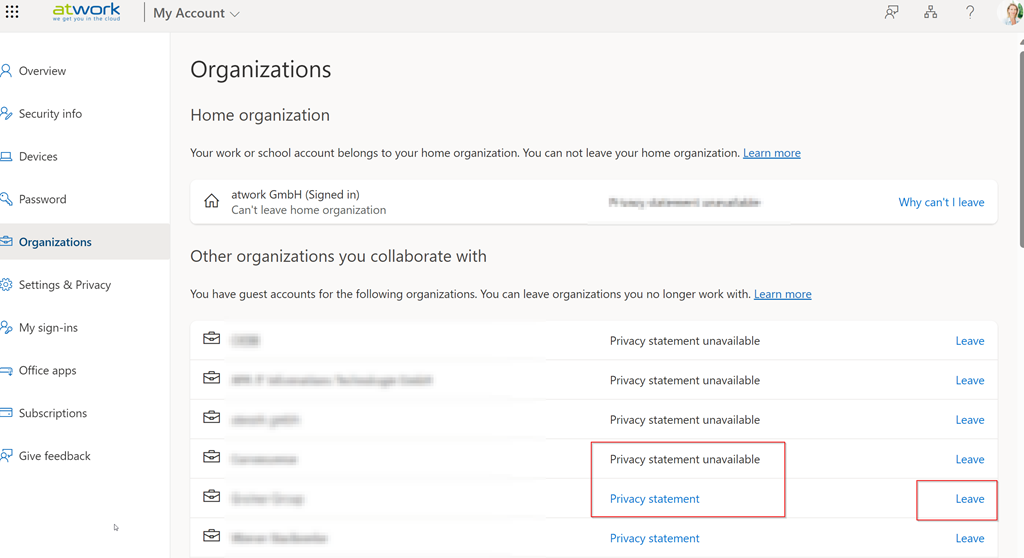Click the atwork logo in header
The height and width of the screenshot is (558, 1024).
87,13
